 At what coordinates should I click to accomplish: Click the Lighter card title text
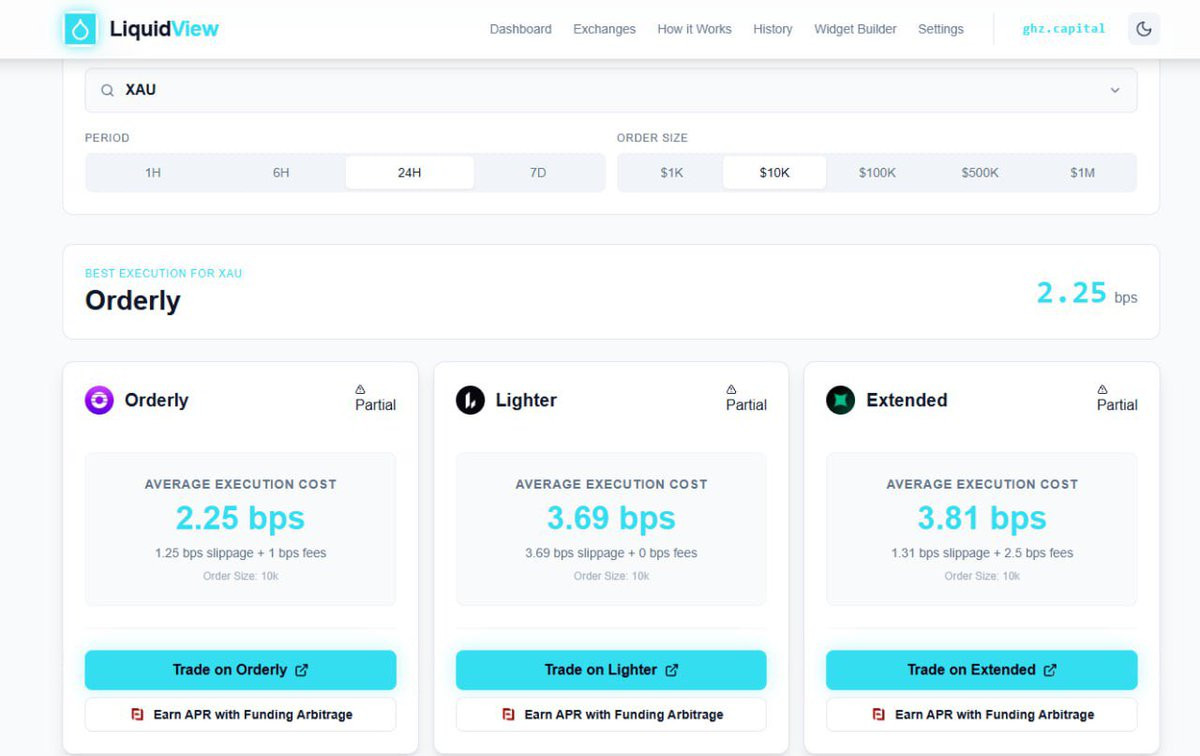click(526, 400)
